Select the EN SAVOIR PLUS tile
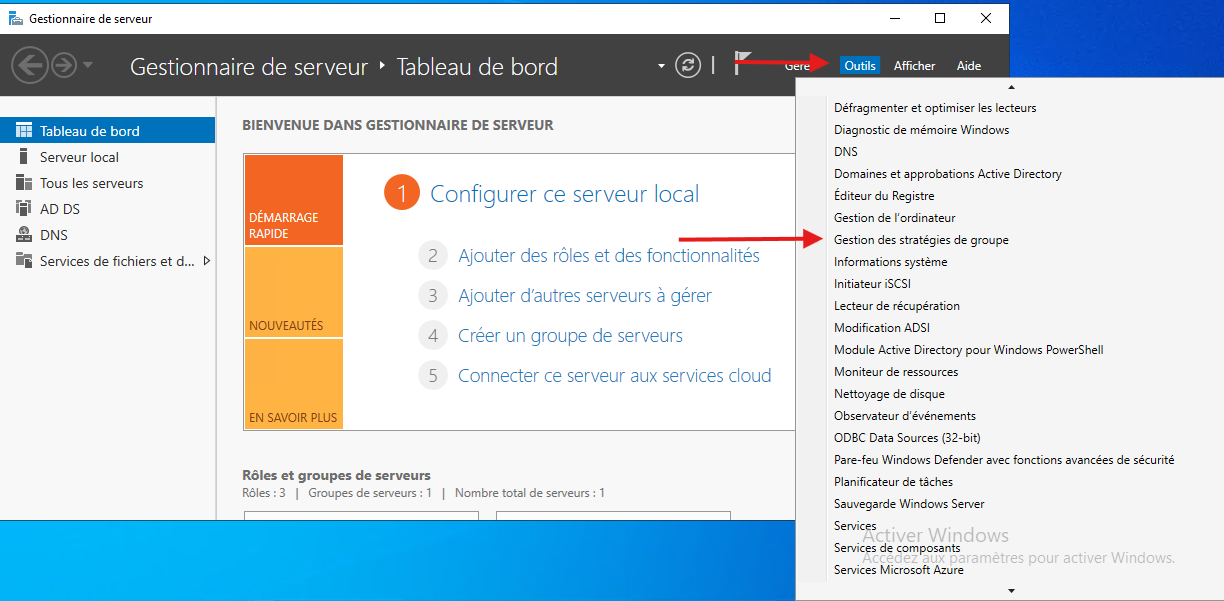1224x601 pixels. click(x=293, y=384)
